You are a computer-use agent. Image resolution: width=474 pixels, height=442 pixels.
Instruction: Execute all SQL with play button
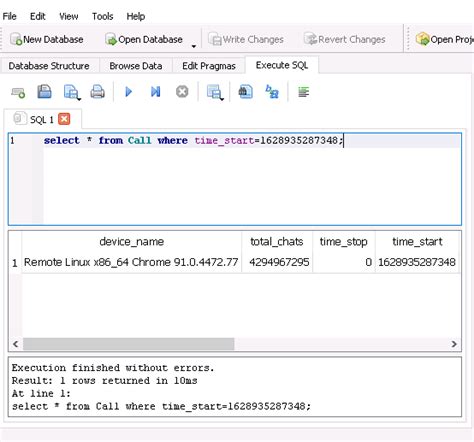(128, 92)
